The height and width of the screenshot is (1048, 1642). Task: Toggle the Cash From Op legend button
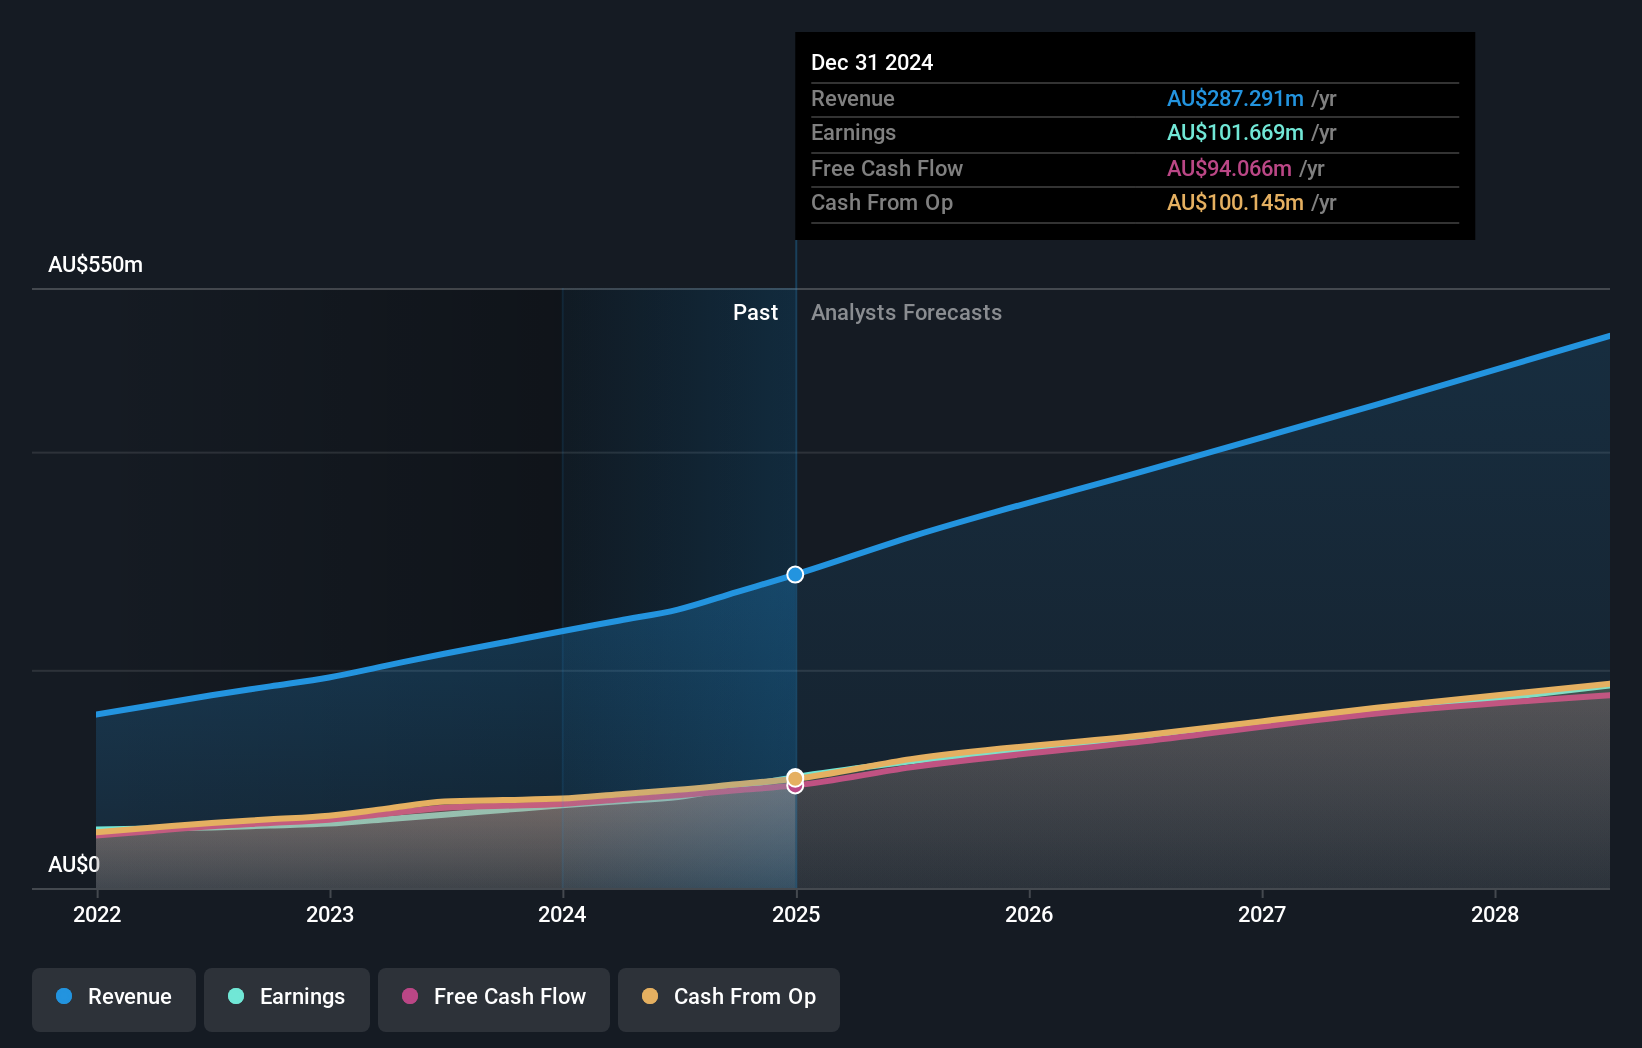(x=729, y=999)
